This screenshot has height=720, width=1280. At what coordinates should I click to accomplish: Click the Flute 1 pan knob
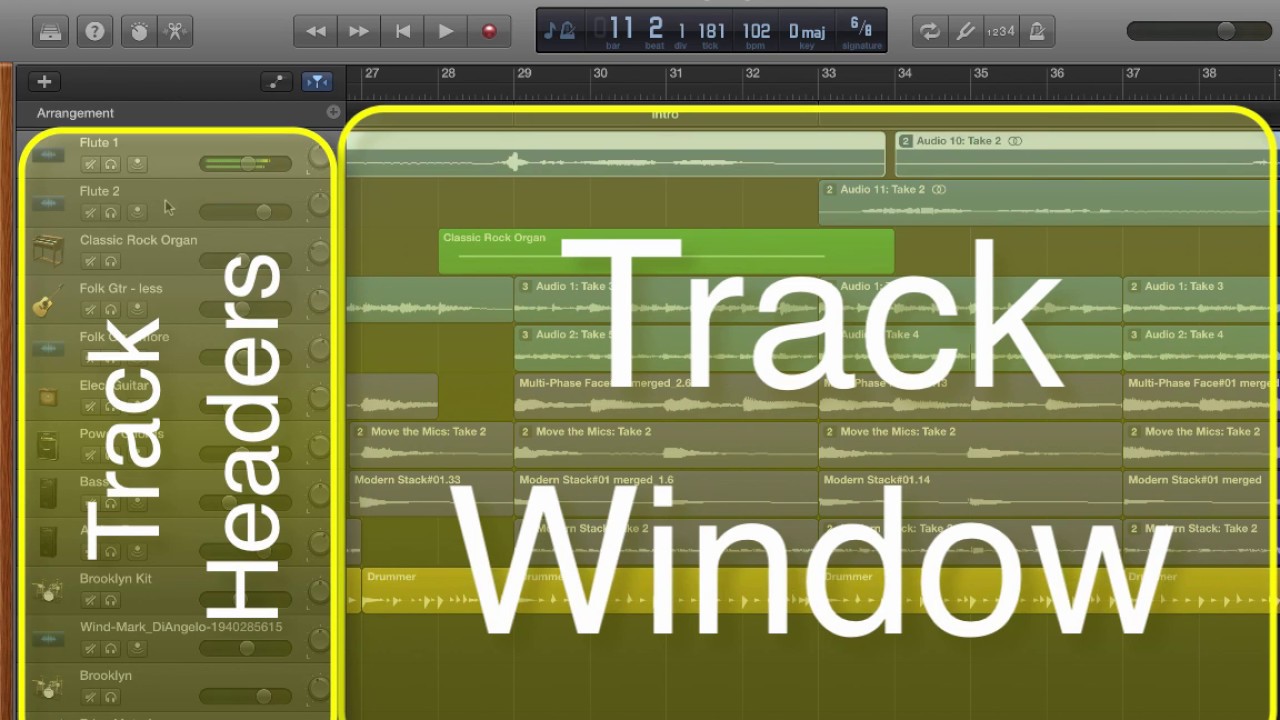coord(319,155)
